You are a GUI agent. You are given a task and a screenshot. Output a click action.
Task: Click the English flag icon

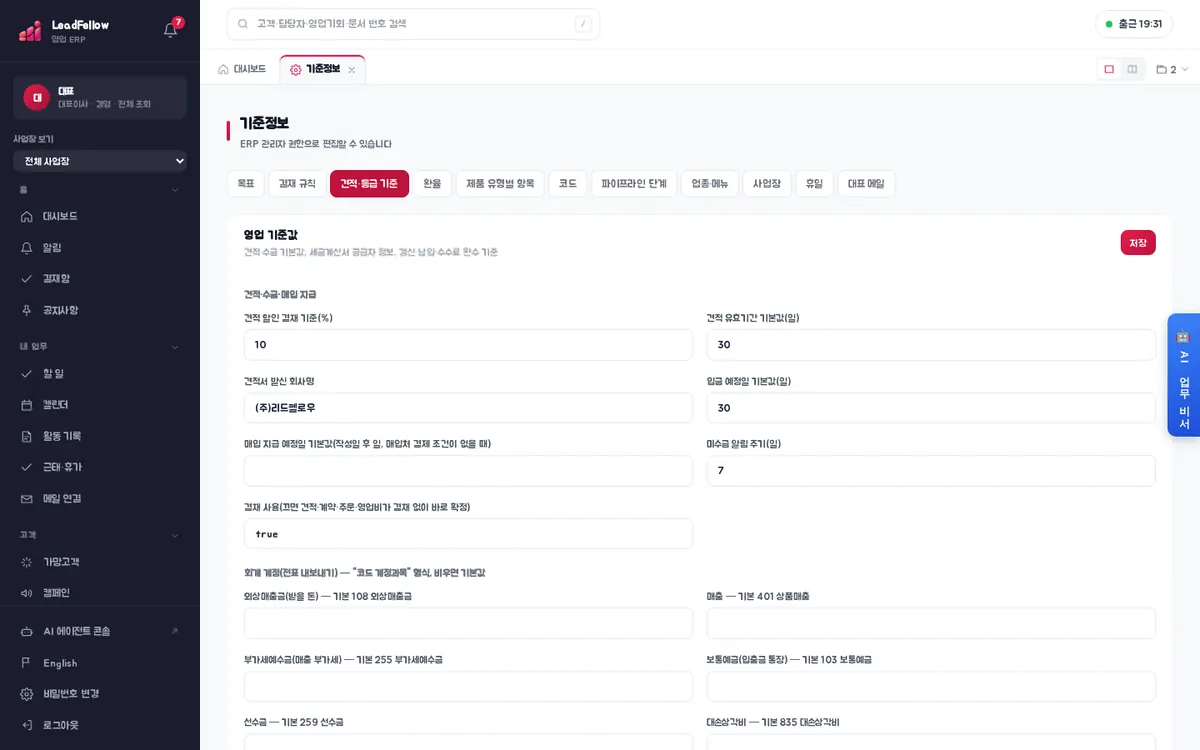point(27,663)
